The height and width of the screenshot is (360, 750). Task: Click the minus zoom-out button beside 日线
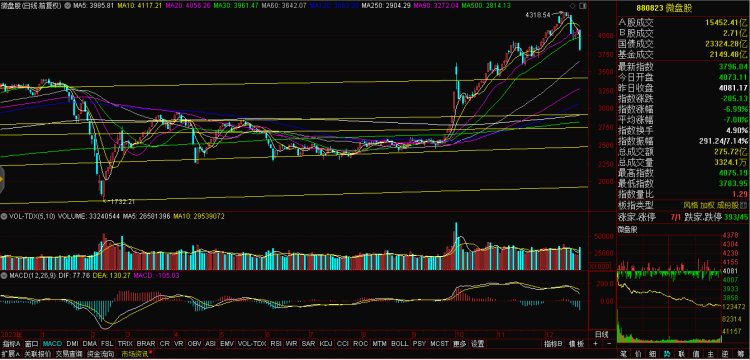tap(609, 343)
